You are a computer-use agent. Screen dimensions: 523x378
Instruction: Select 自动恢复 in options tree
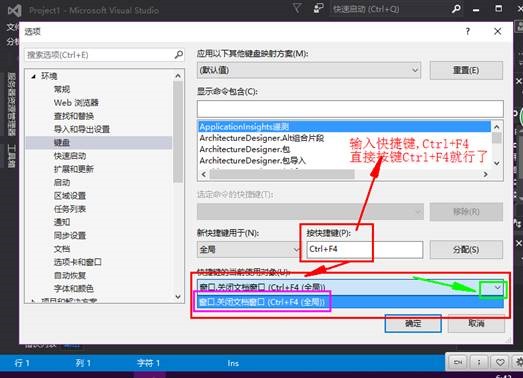(x=70, y=275)
